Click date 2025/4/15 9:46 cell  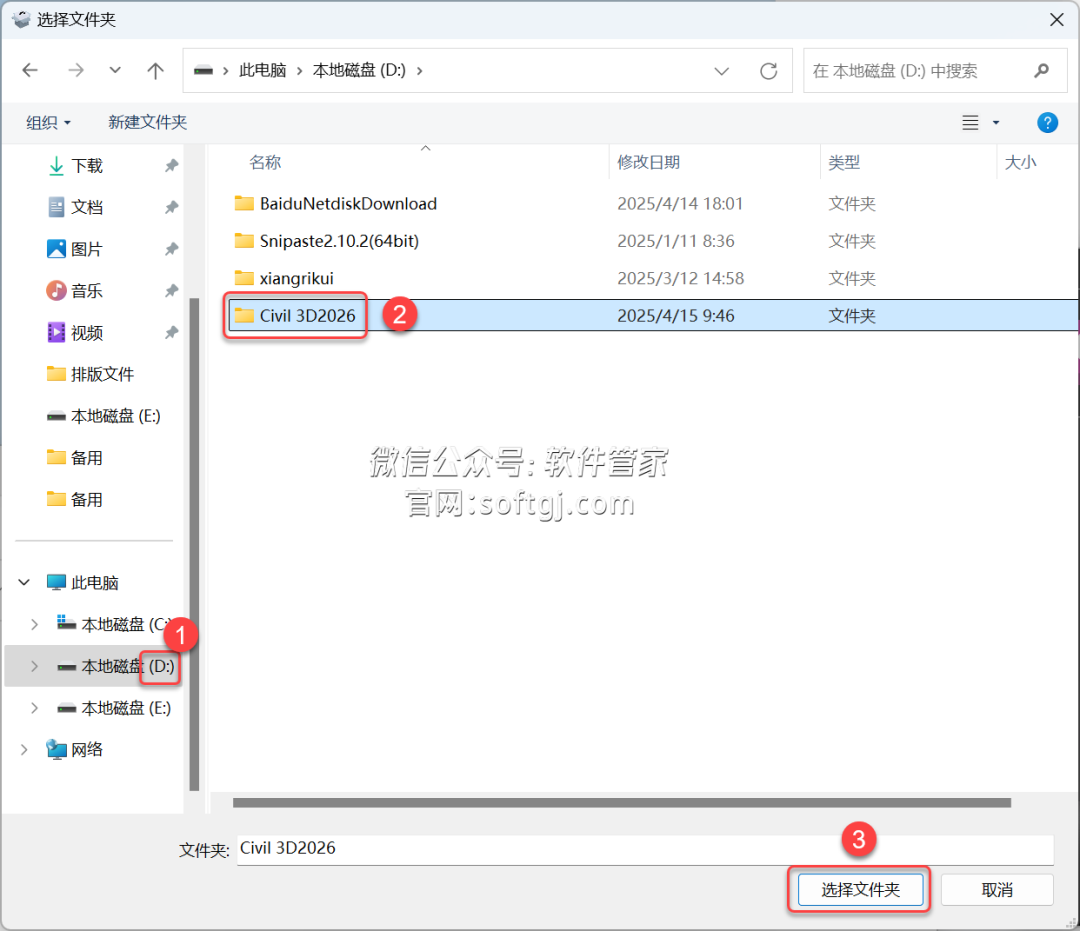coord(675,315)
